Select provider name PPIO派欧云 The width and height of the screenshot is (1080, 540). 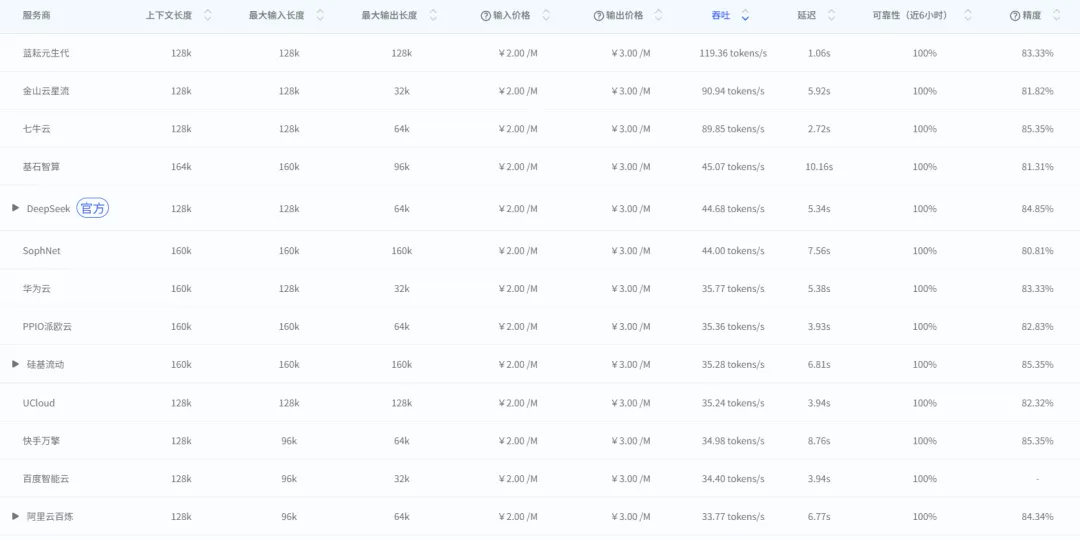pyautogui.click(x=47, y=326)
